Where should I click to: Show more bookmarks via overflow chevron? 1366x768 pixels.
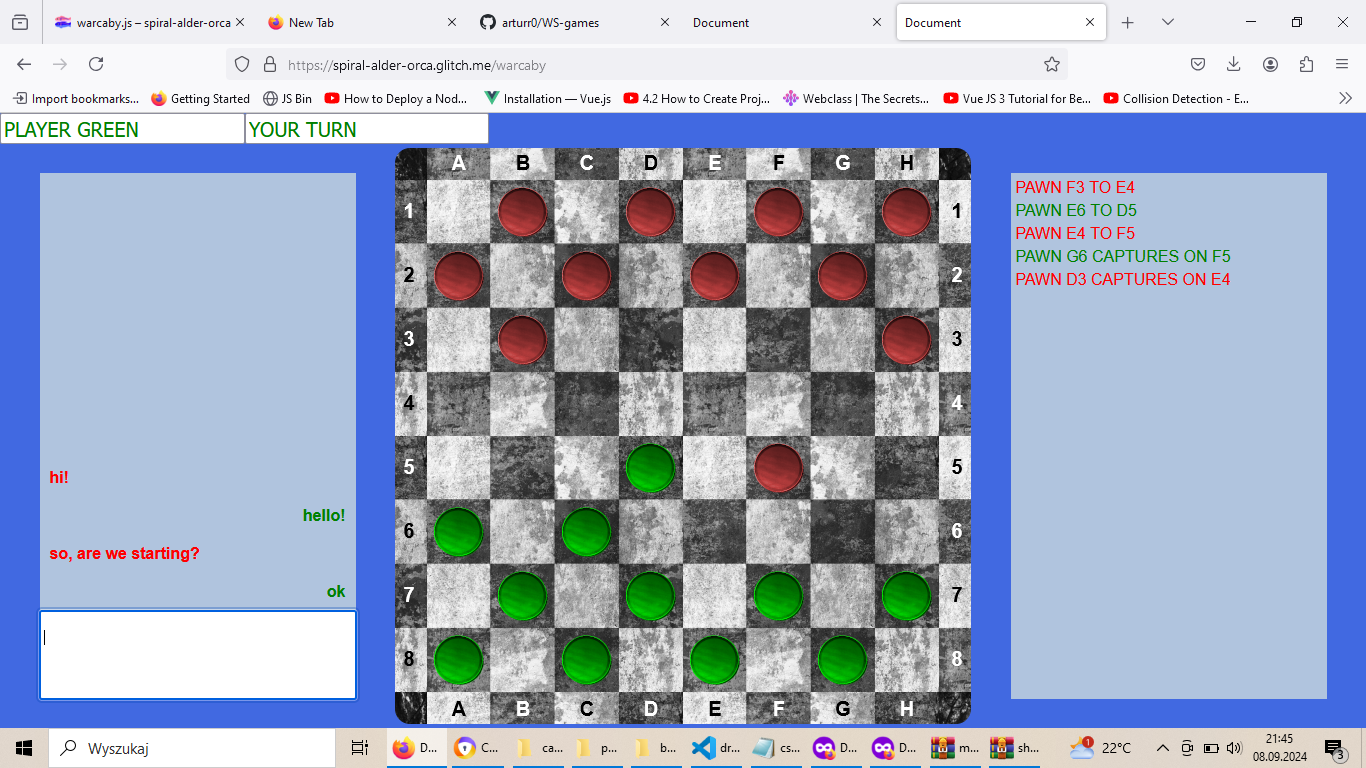(1345, 98)
